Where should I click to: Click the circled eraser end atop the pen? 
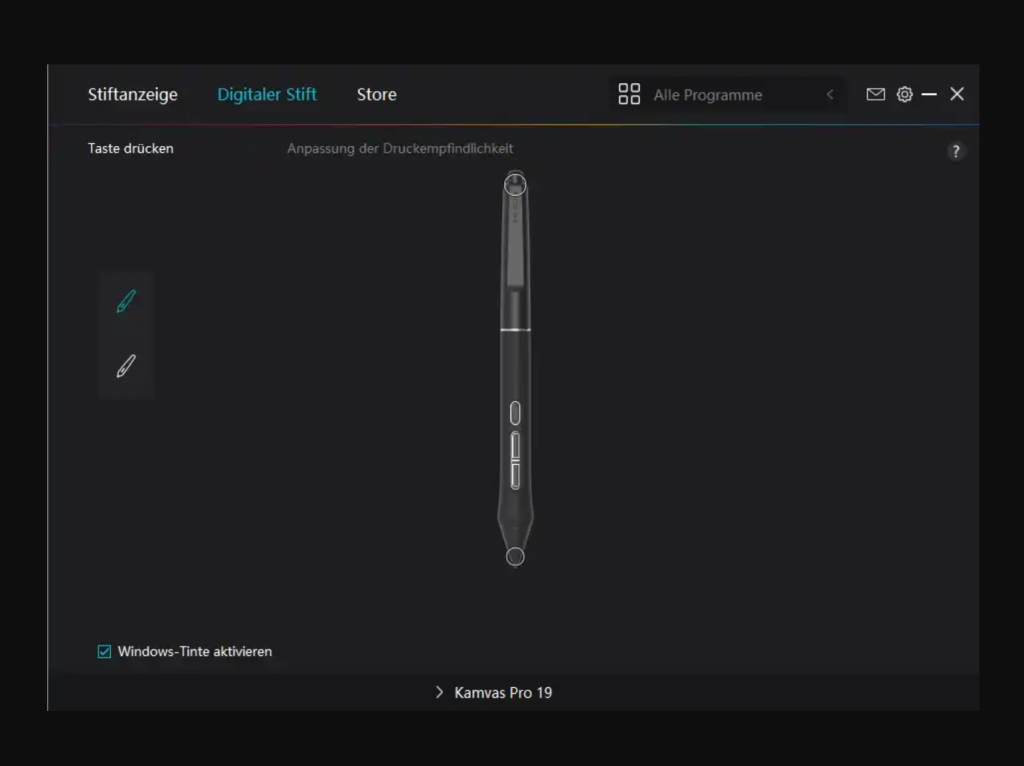tap(514, 182)
